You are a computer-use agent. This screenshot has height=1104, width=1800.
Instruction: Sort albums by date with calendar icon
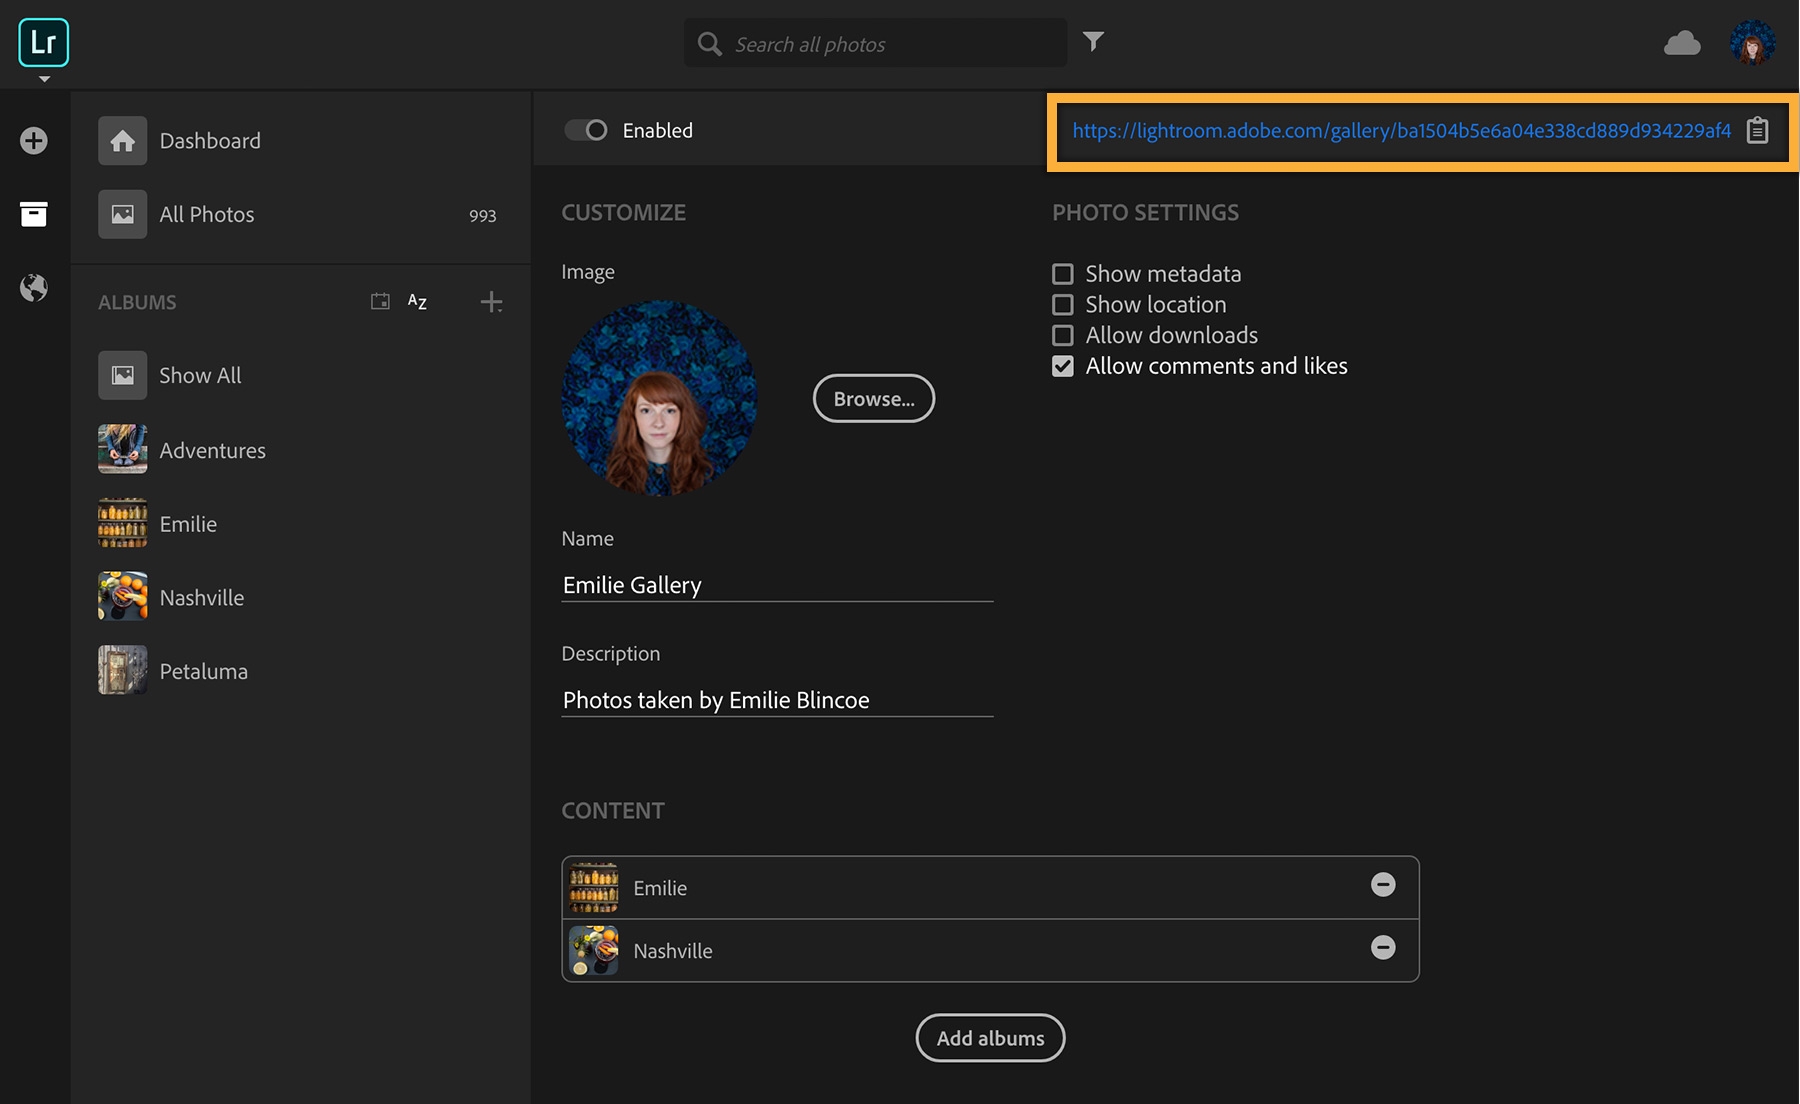[380, 301]
